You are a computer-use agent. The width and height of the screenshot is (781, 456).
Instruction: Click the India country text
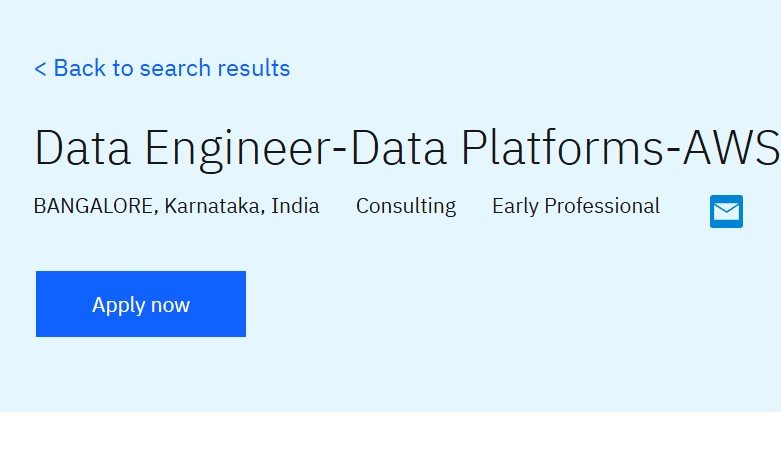click(295, 206)
